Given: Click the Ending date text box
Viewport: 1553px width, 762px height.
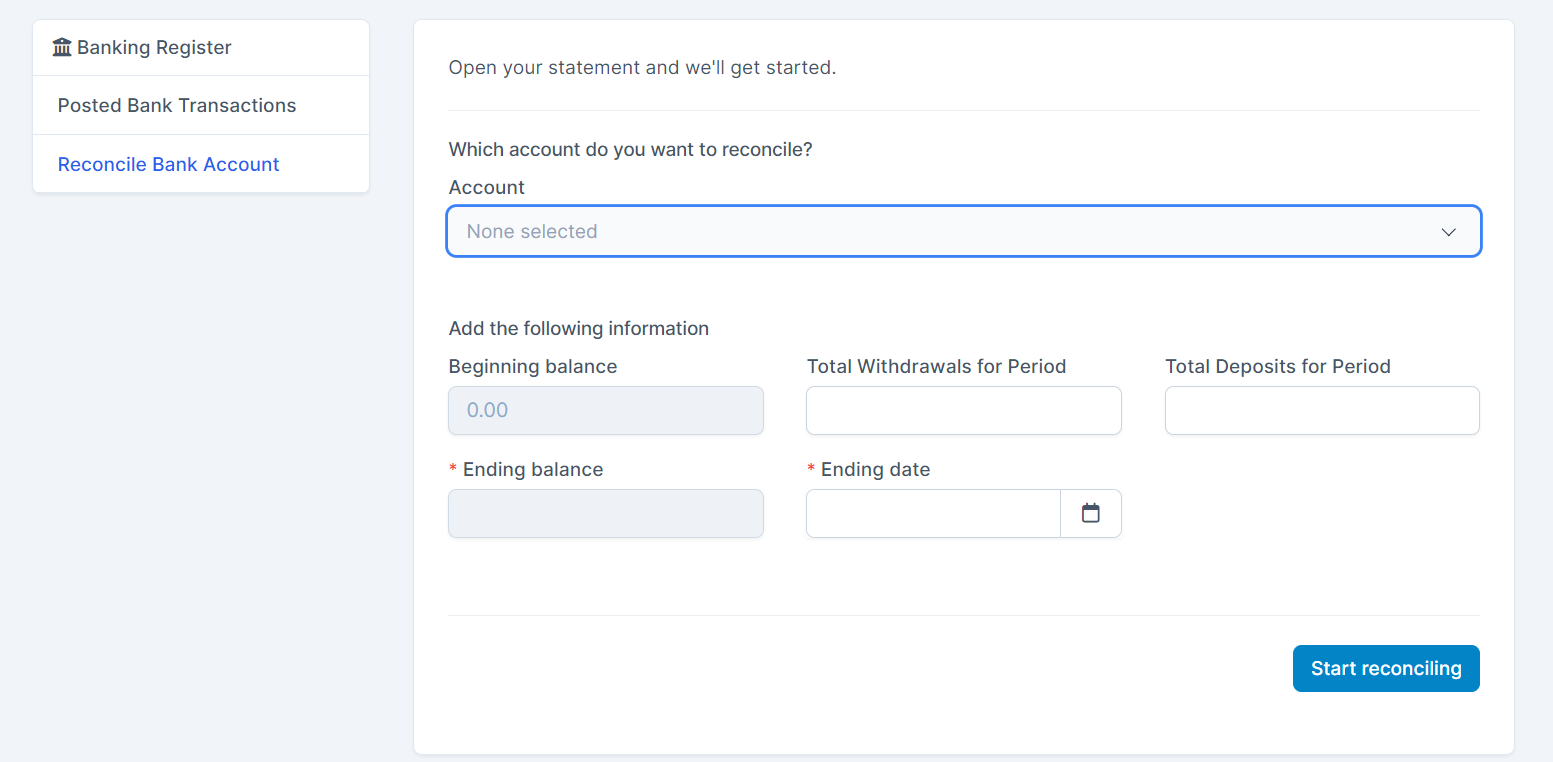Looking at the screenshot, I should coord(932,513).
